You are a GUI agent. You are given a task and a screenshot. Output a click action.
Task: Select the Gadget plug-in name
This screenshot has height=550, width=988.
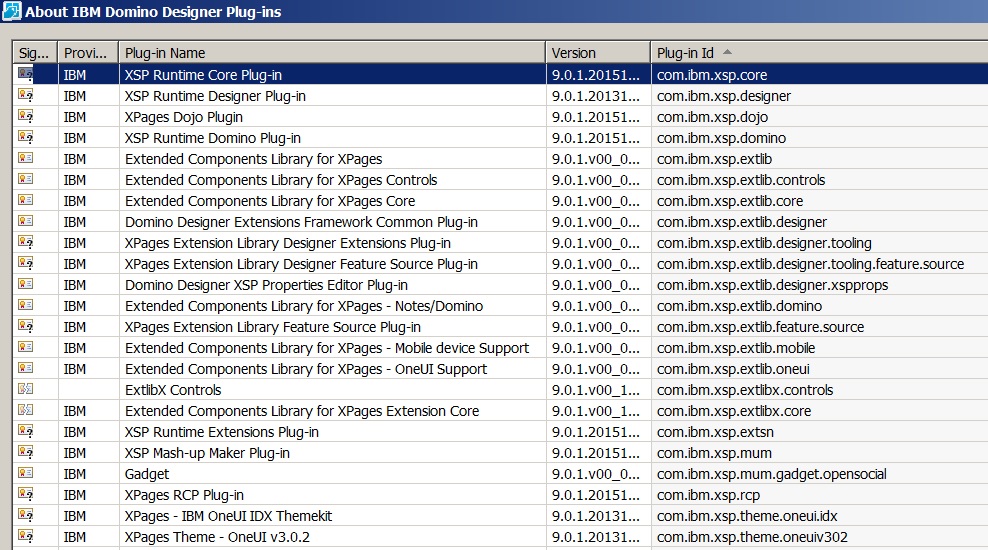coord(147,474)
